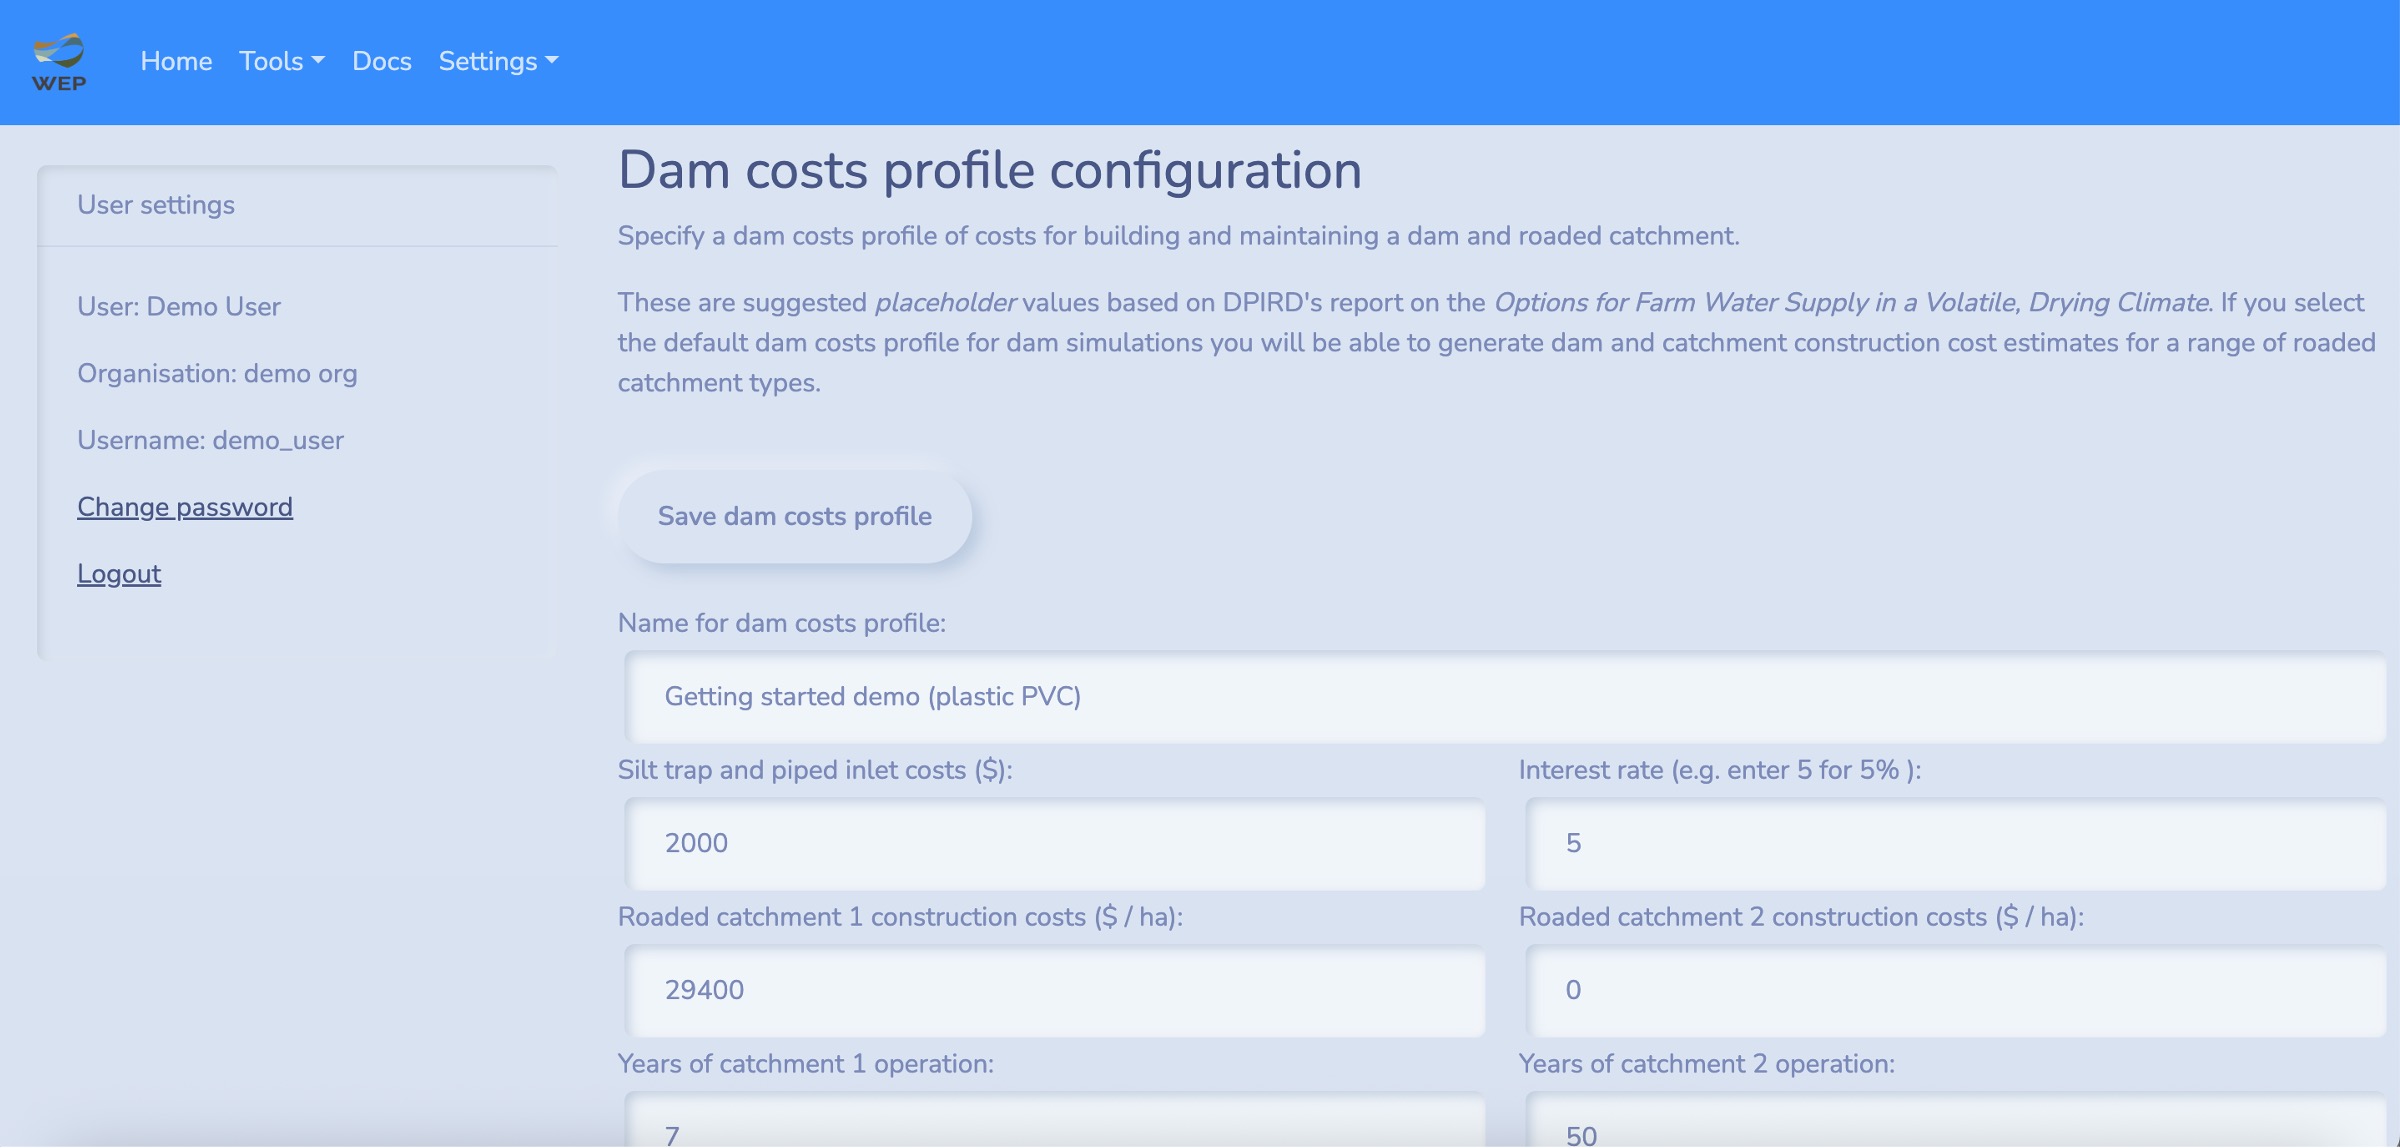
Task: Click the Settings dropdown caret arrow
Action: [x=551, y=61]
